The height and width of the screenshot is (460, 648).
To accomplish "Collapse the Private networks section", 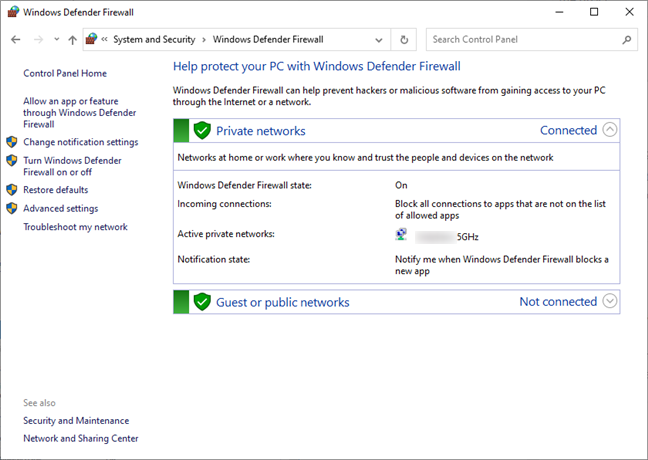I will pos(610,130).
